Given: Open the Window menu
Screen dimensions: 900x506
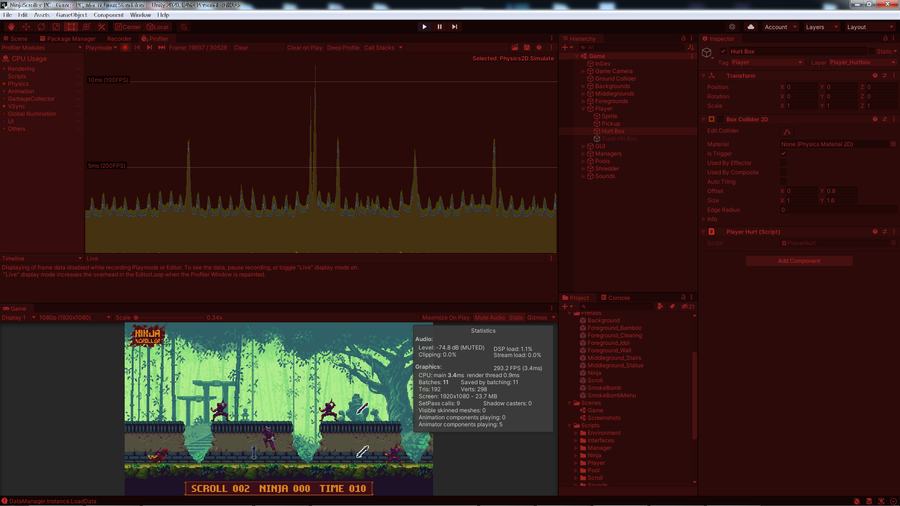Looking at the screenshot, I should tap(140, 15).
